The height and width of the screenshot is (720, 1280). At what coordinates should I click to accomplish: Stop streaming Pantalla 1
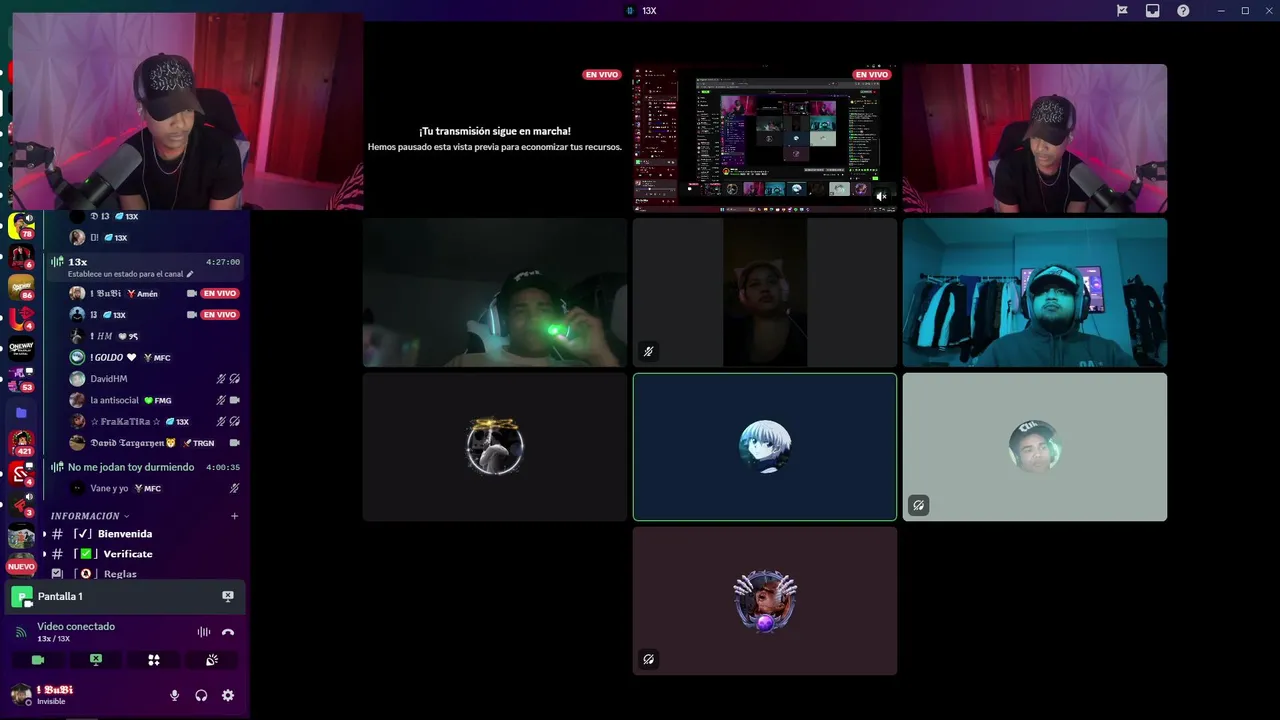[228, 596]
